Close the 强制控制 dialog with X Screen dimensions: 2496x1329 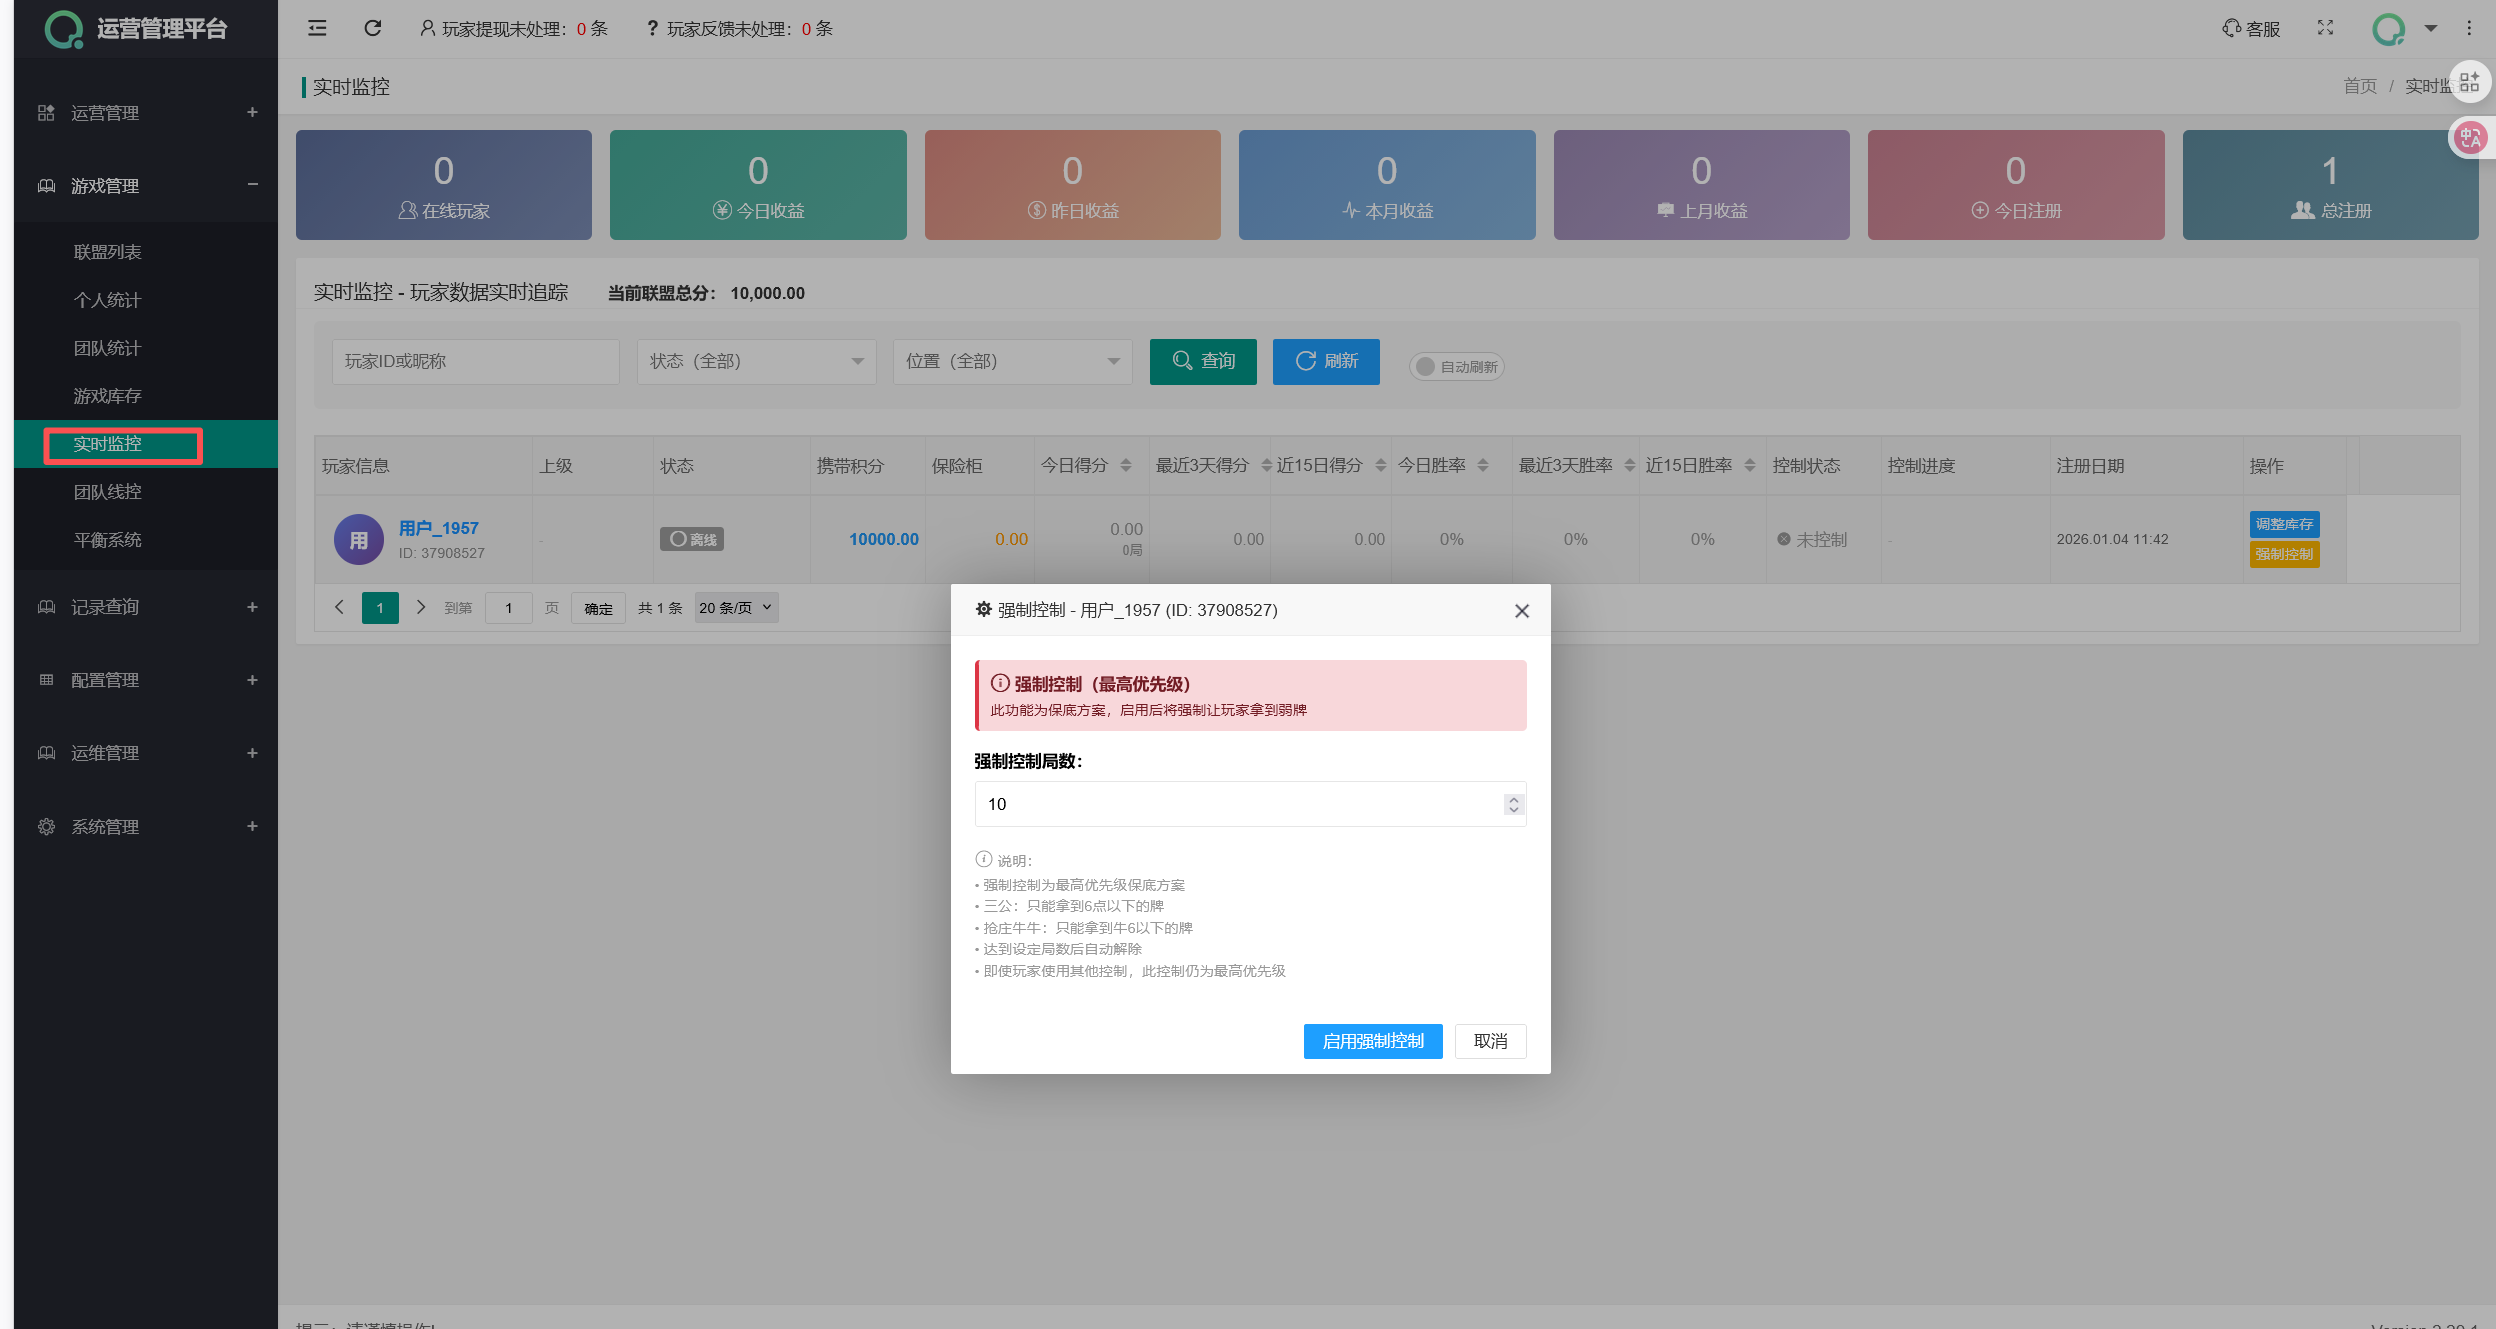1521,611
